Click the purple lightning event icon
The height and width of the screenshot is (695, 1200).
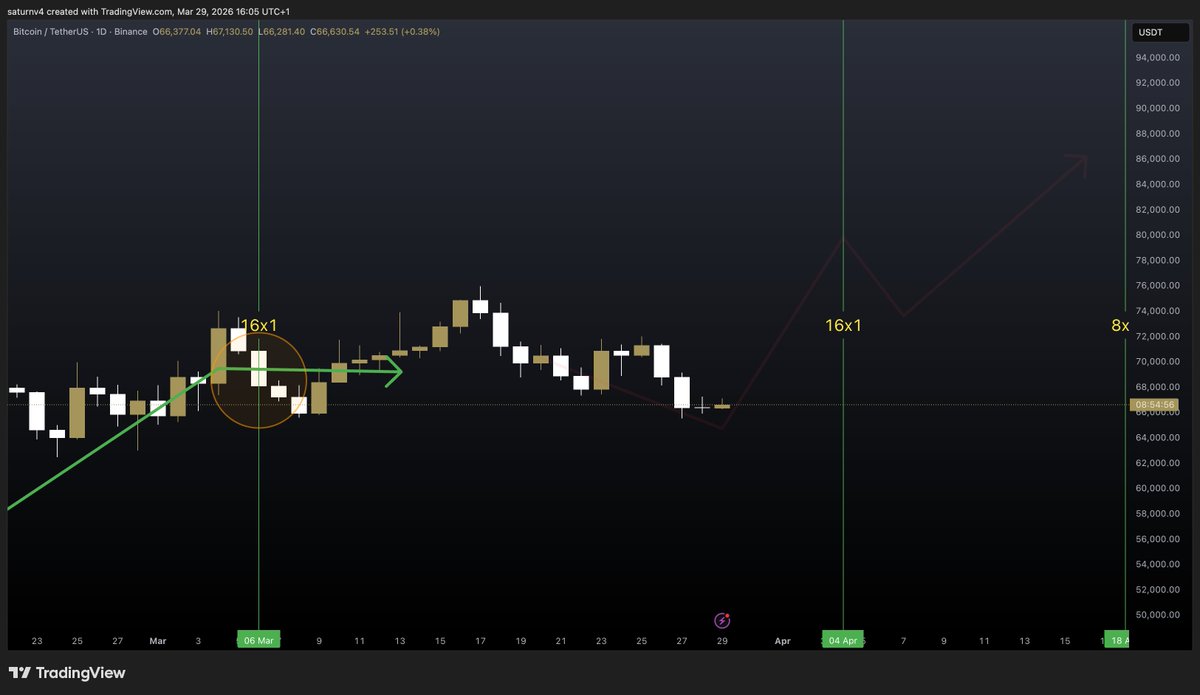point(722,620)
